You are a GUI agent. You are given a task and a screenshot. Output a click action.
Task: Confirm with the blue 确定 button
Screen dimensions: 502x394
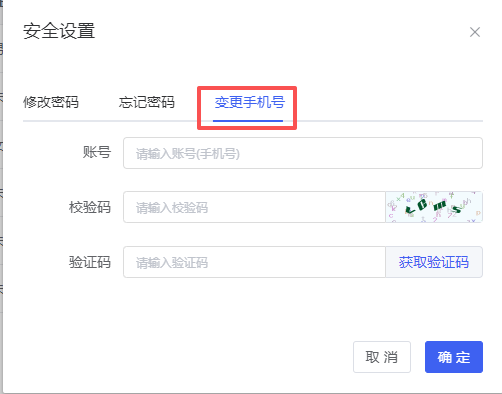(454, 357)
